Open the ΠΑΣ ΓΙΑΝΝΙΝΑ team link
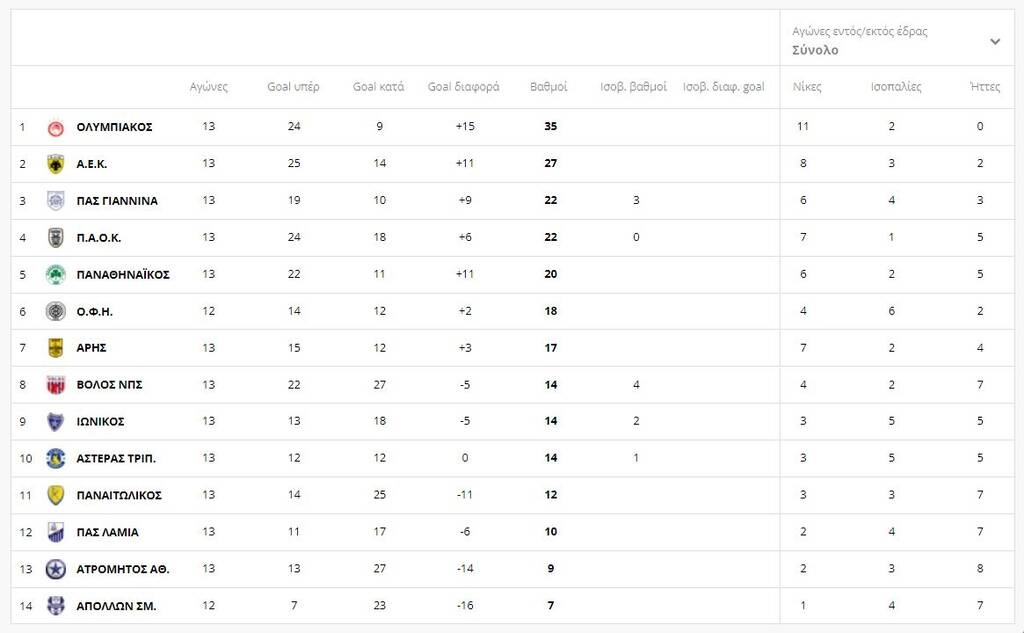1024x633 pixels. [x=117, y=201]
